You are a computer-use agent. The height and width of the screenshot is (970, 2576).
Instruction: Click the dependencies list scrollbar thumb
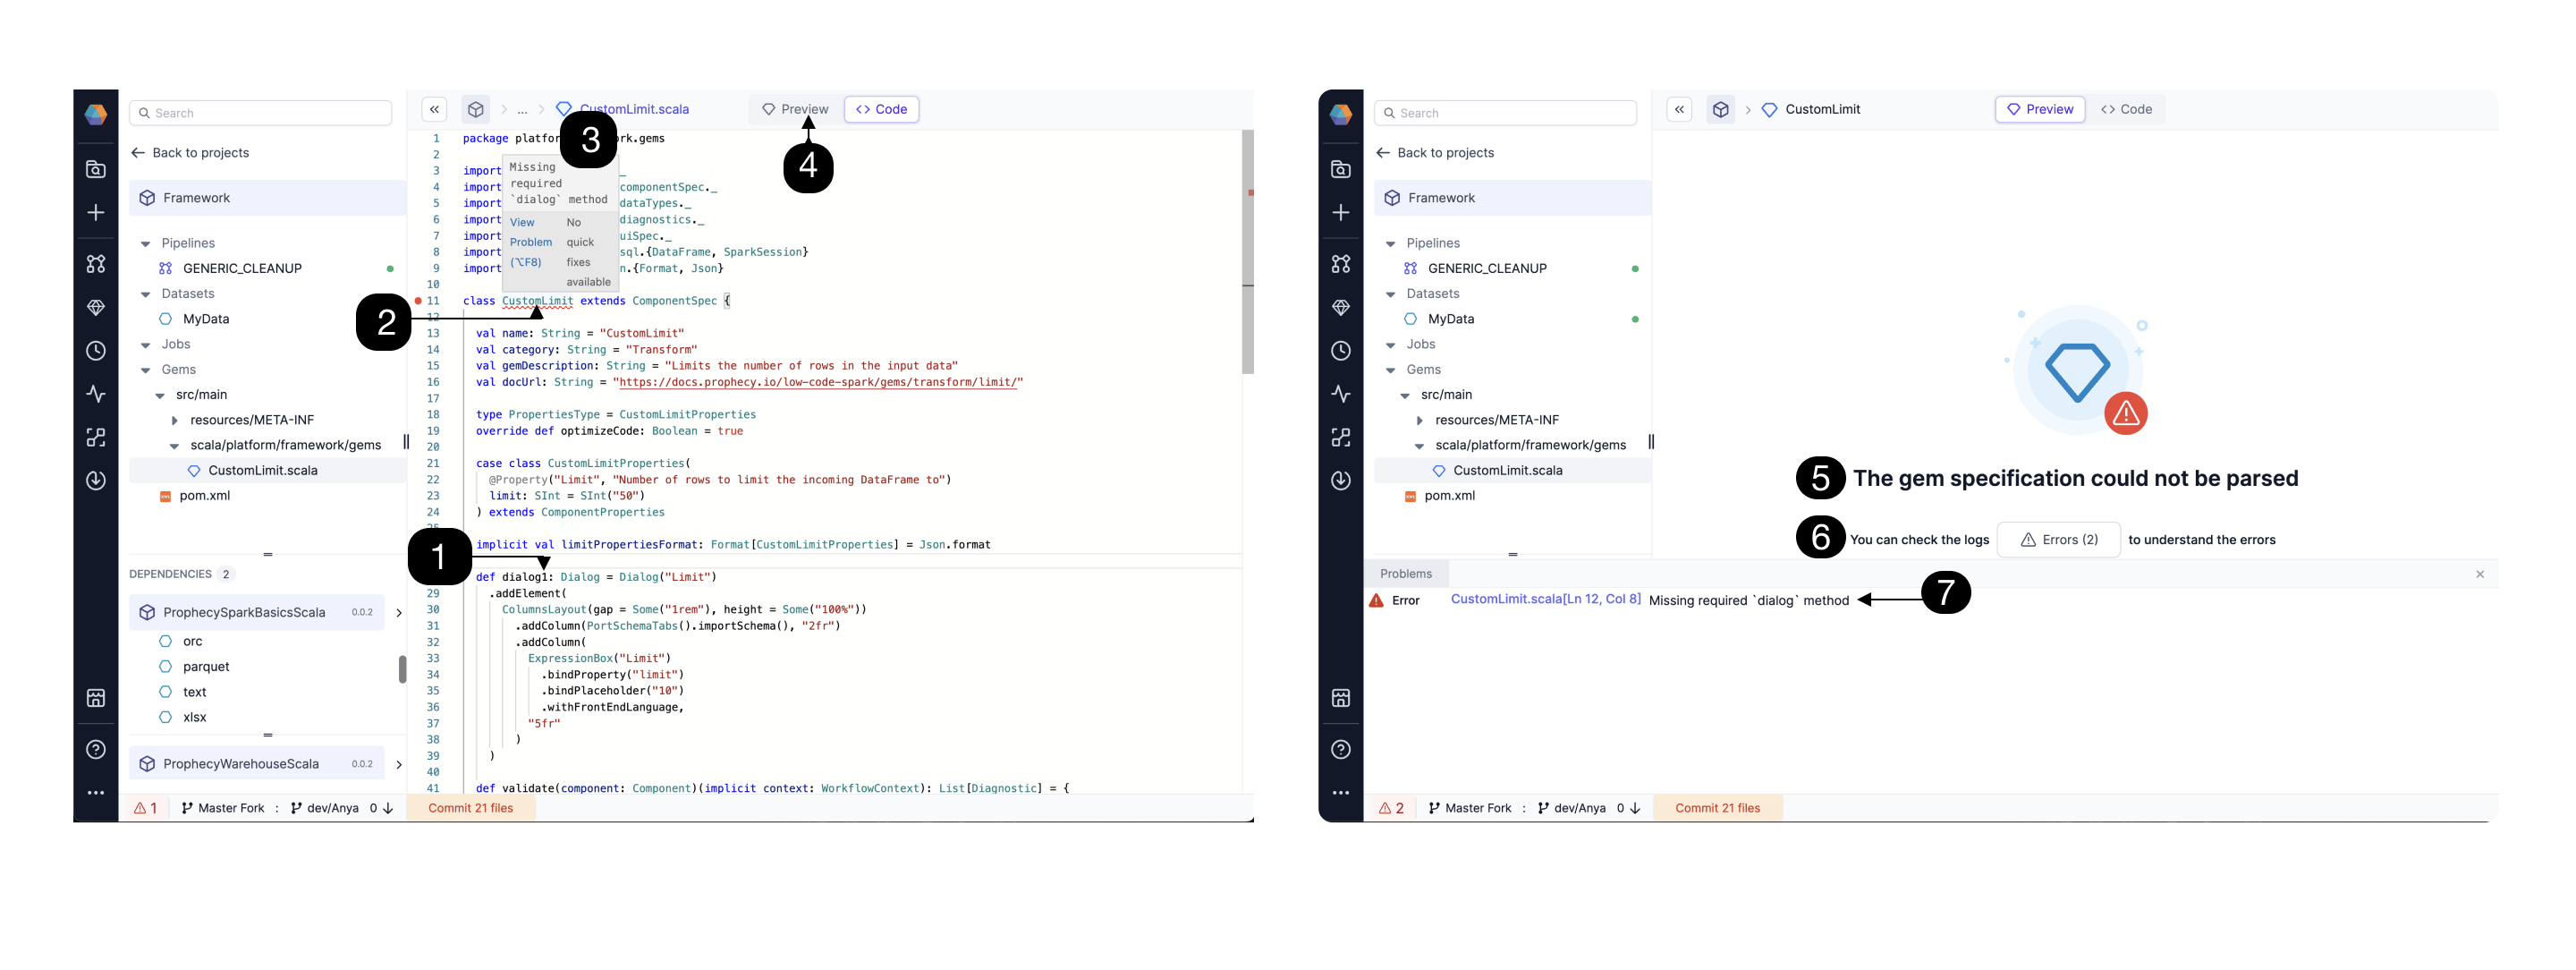coord(402,669)
